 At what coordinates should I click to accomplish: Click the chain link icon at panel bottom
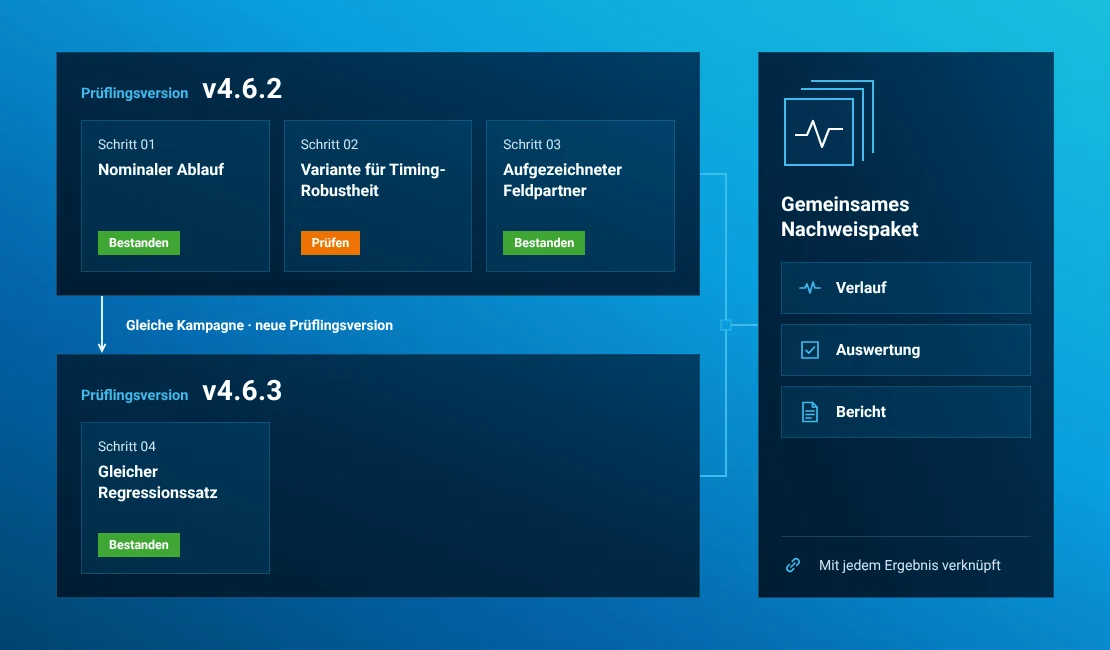click(793, 565)
